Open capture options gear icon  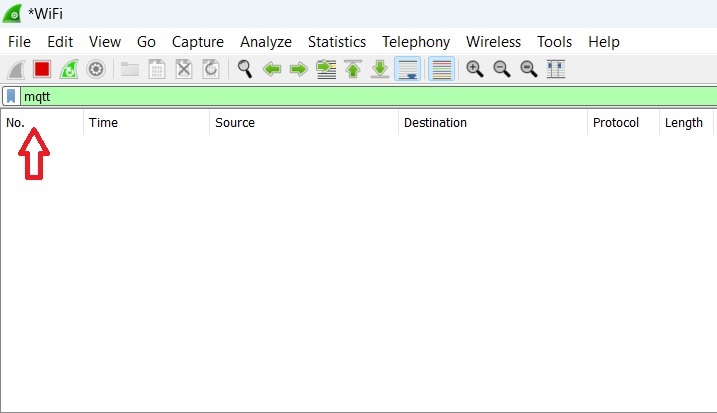(x=96, y=70)
